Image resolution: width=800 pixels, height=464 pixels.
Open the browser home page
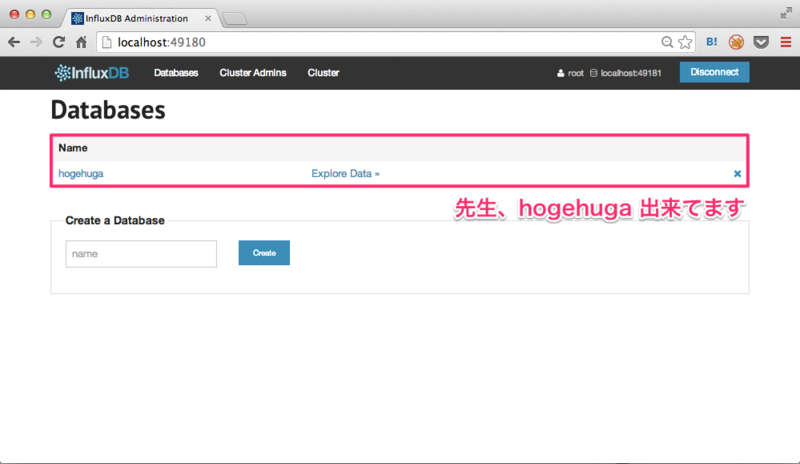[x=81, y=42]
